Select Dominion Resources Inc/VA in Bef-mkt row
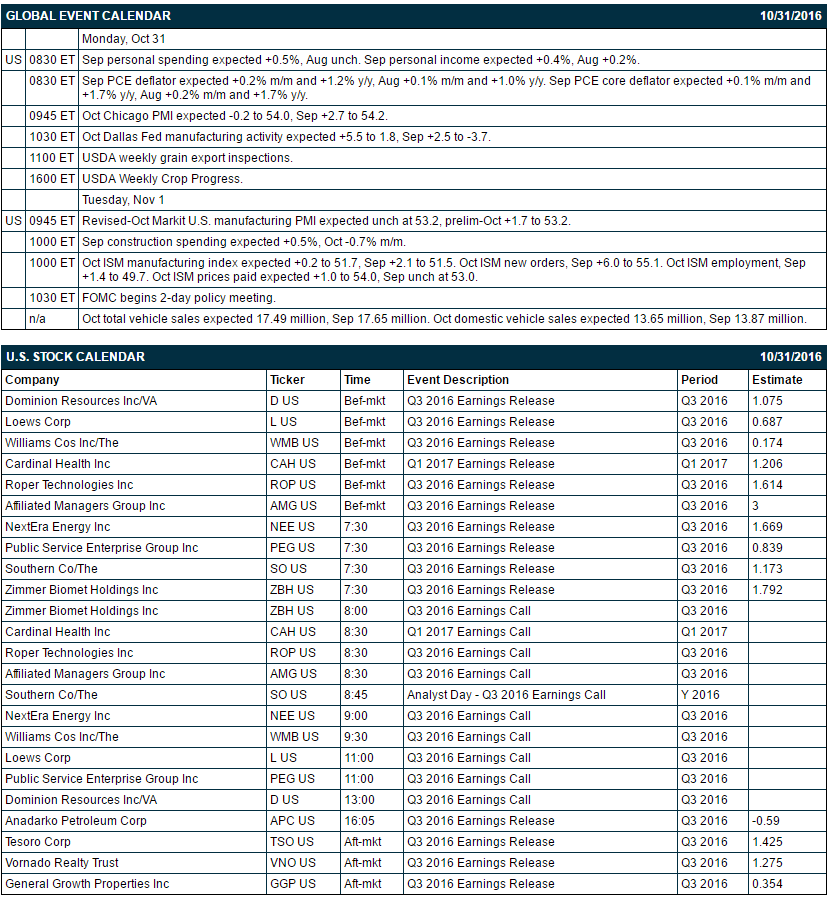The width and height of the screenshot is (831, 897). coord(81,401)
